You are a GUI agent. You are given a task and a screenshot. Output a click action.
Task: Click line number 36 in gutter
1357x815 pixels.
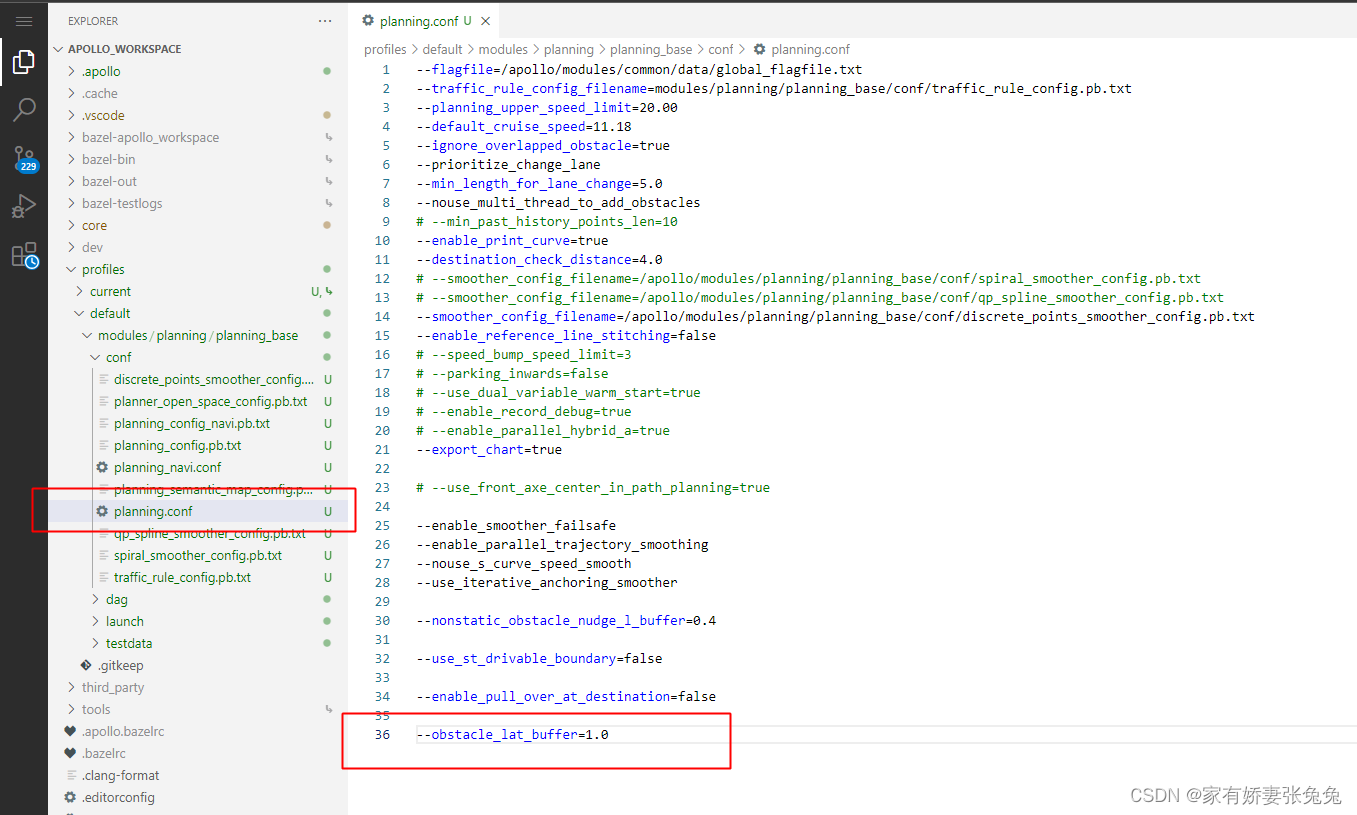[x=382, y=734]
